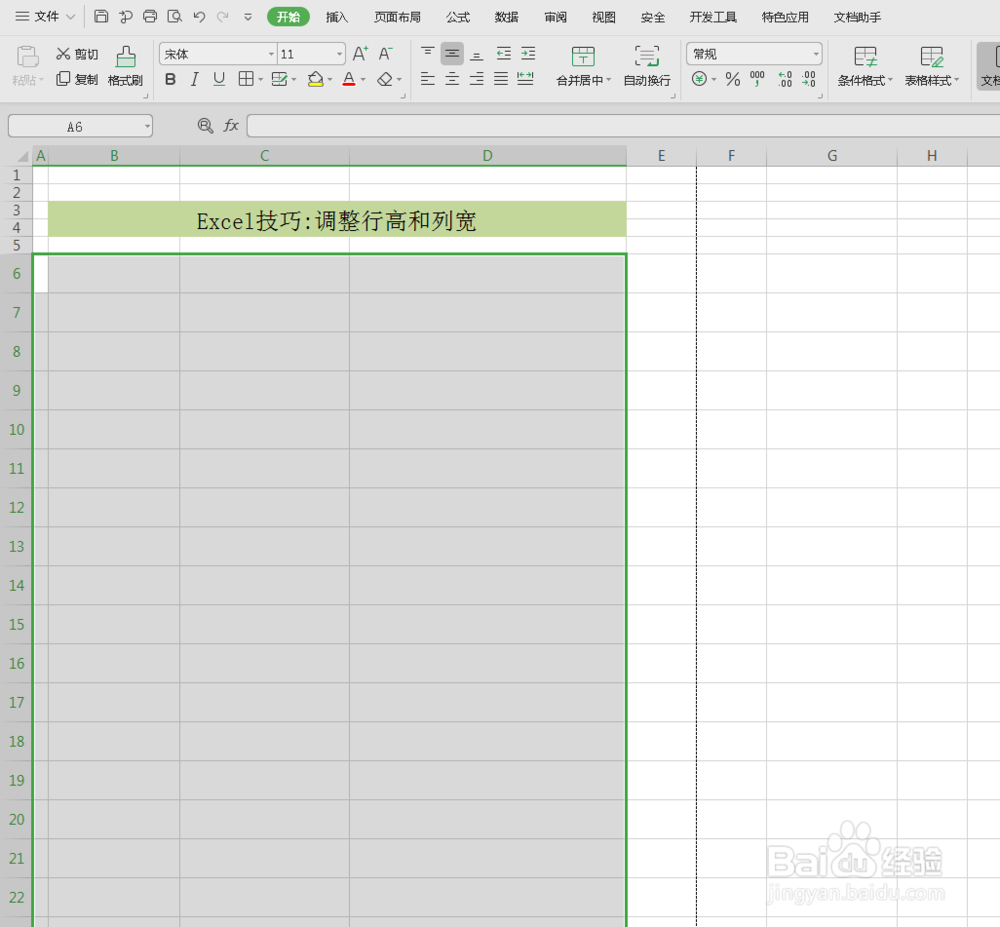This screenshot has height=927, width=1000.
Task: Click the 表格样式 table style icon
Action: tap(931, 57)
